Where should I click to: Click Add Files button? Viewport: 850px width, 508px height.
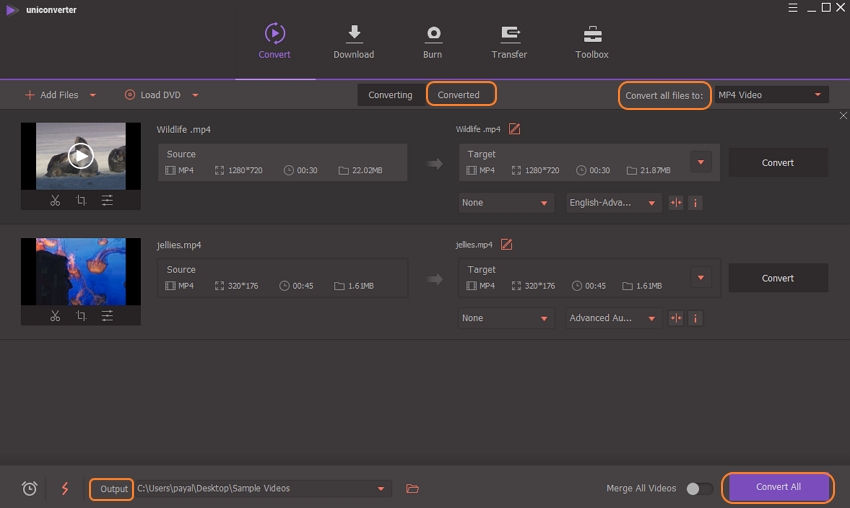point(59,95)
